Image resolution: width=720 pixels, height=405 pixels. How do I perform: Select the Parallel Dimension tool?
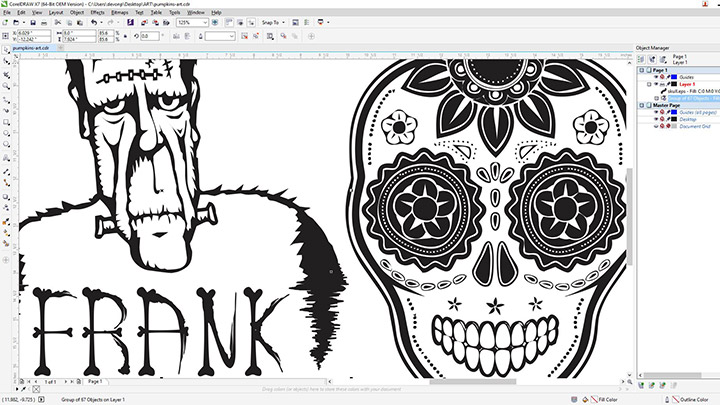pyautogui.click(x=6, y=171)
